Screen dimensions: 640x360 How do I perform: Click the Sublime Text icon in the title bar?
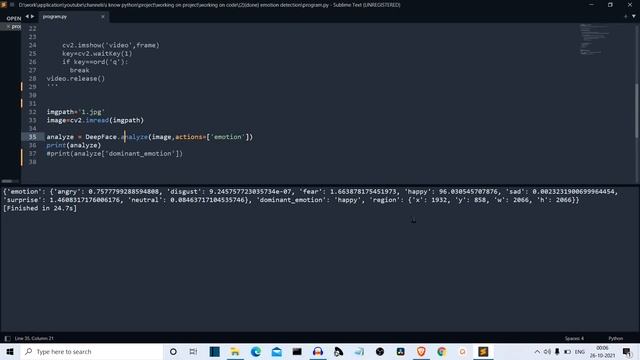pos(4,5)
